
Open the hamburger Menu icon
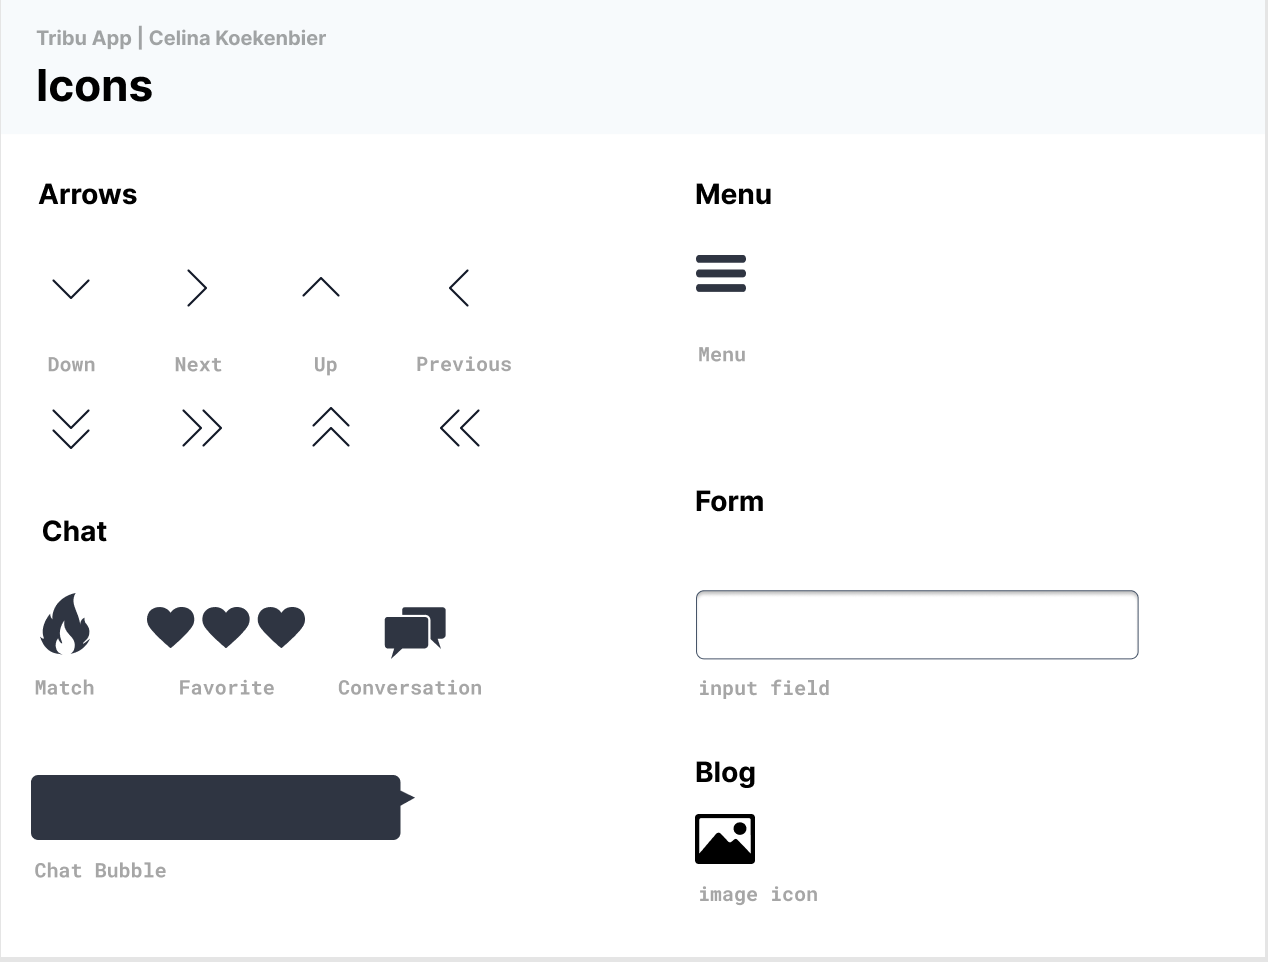tap(721, 274)
